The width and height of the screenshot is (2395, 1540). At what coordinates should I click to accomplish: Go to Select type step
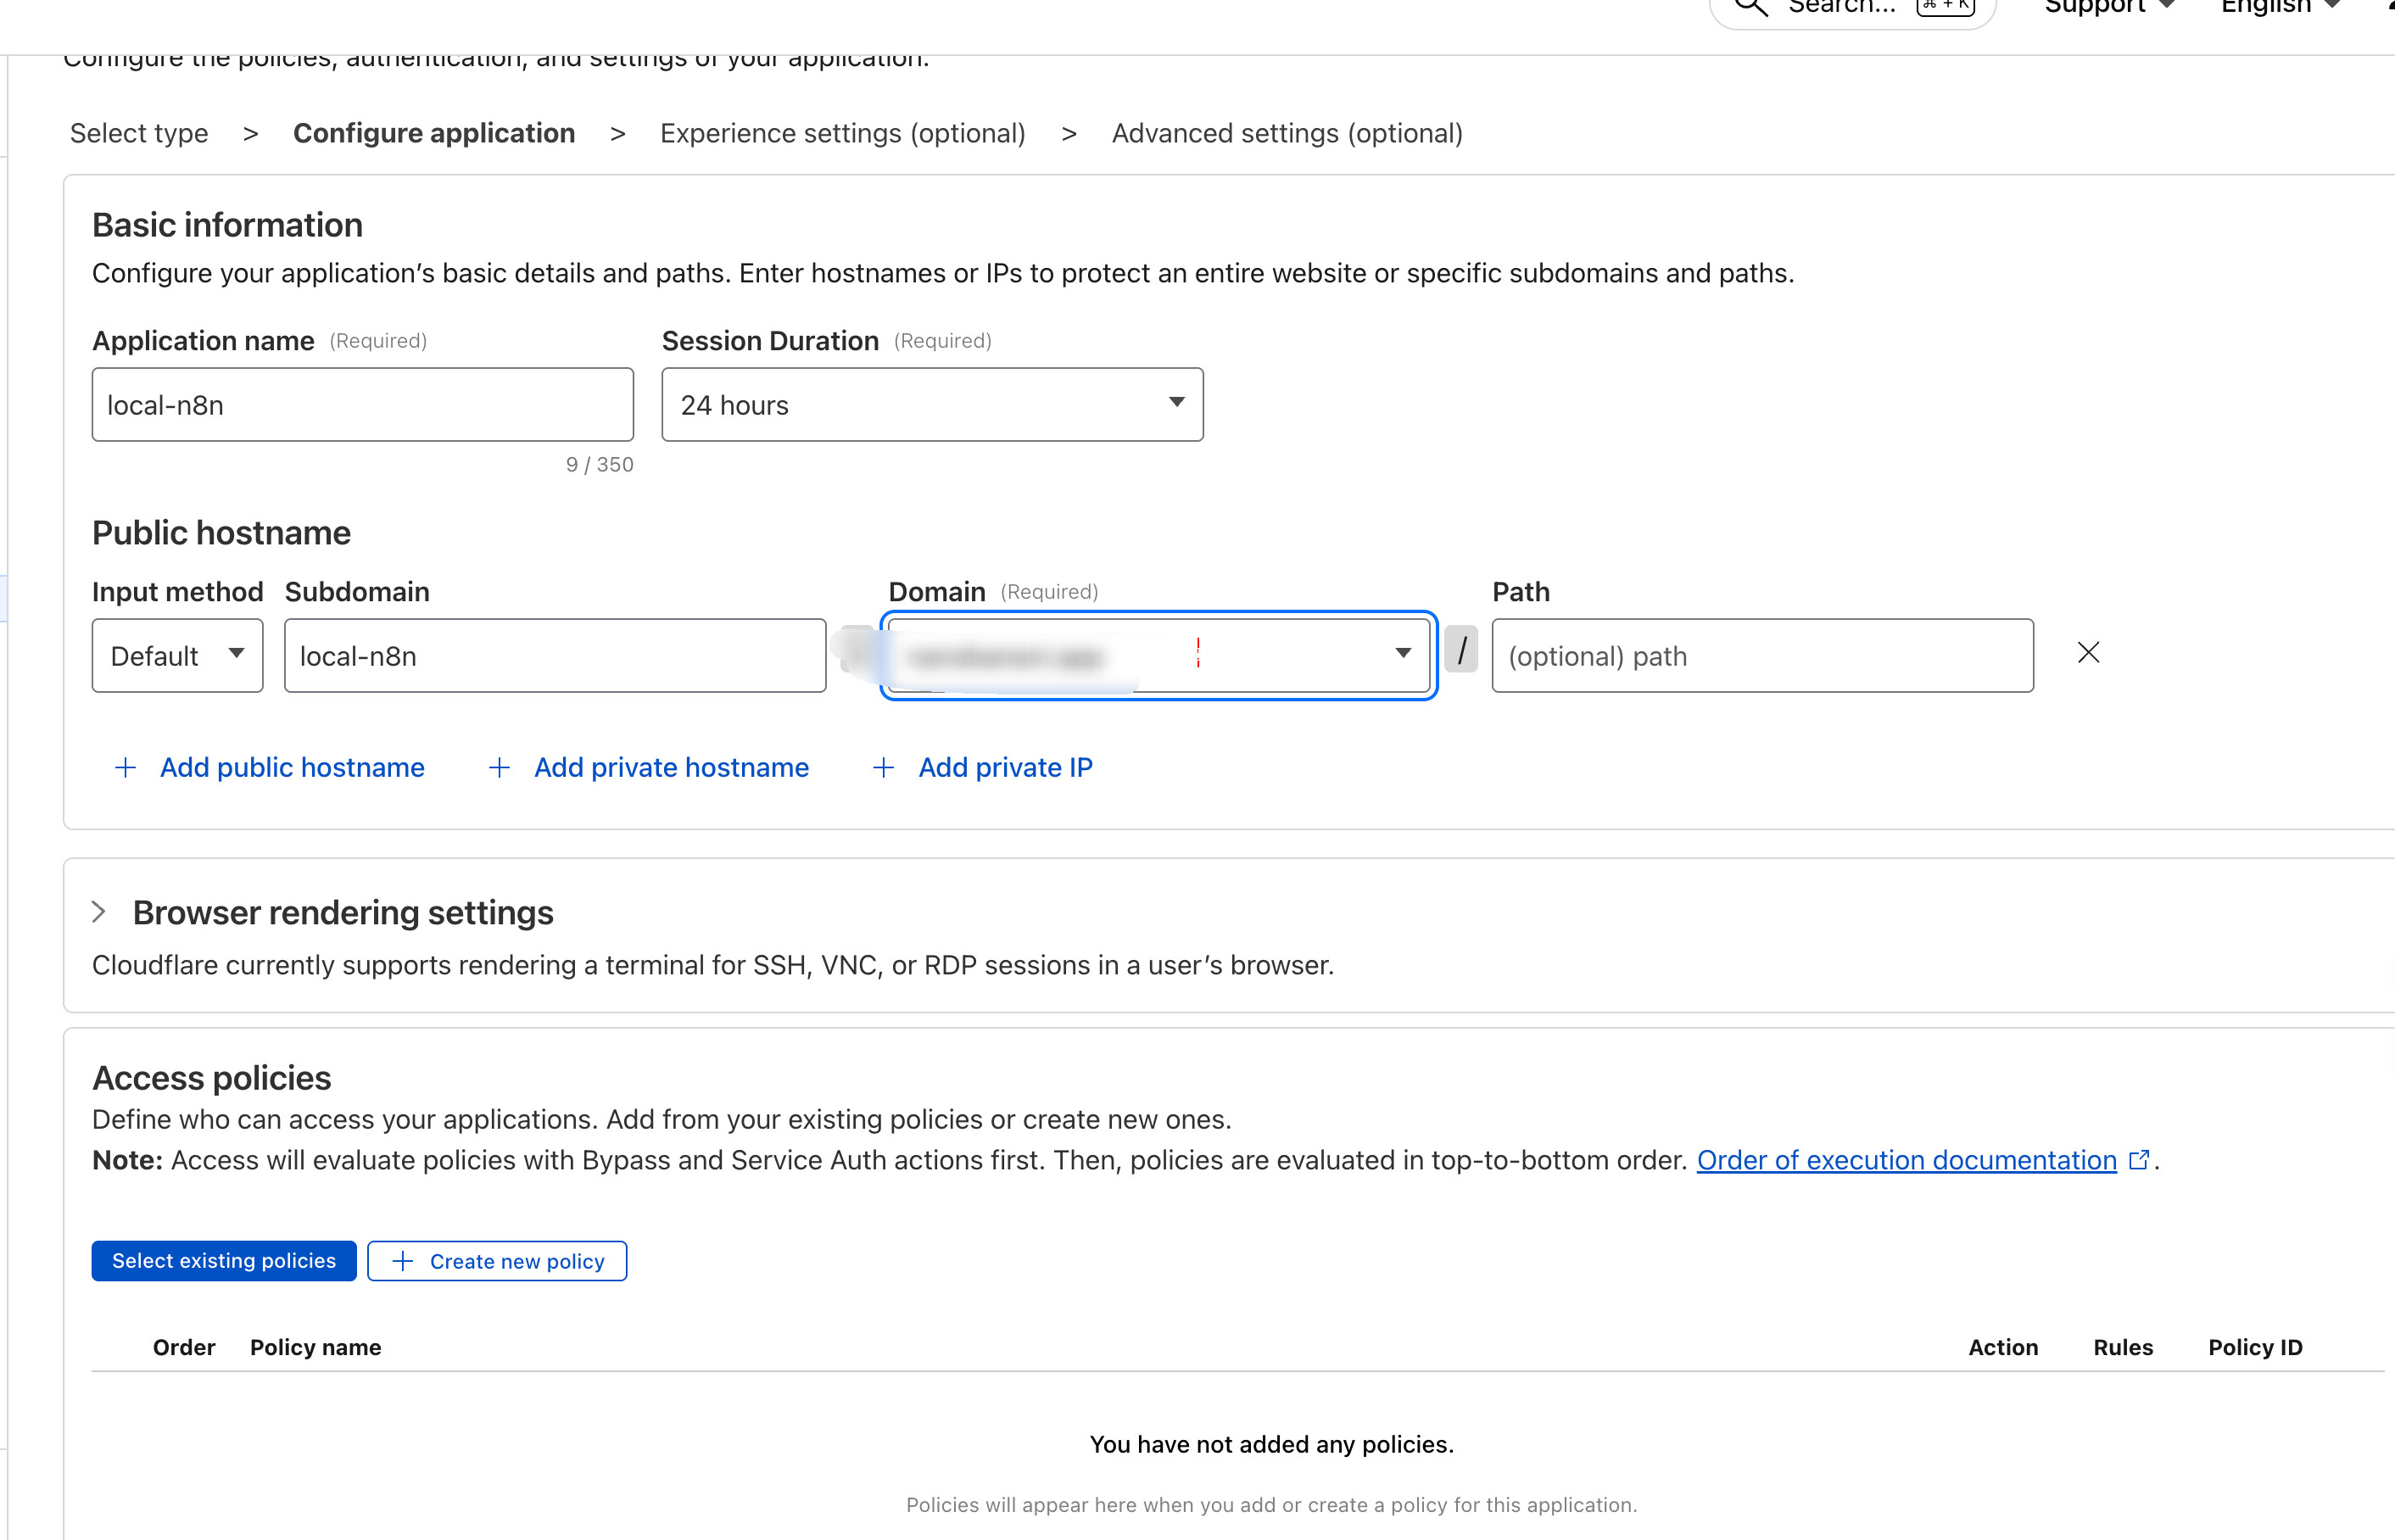pyautogui.click(x=139, y=133)
